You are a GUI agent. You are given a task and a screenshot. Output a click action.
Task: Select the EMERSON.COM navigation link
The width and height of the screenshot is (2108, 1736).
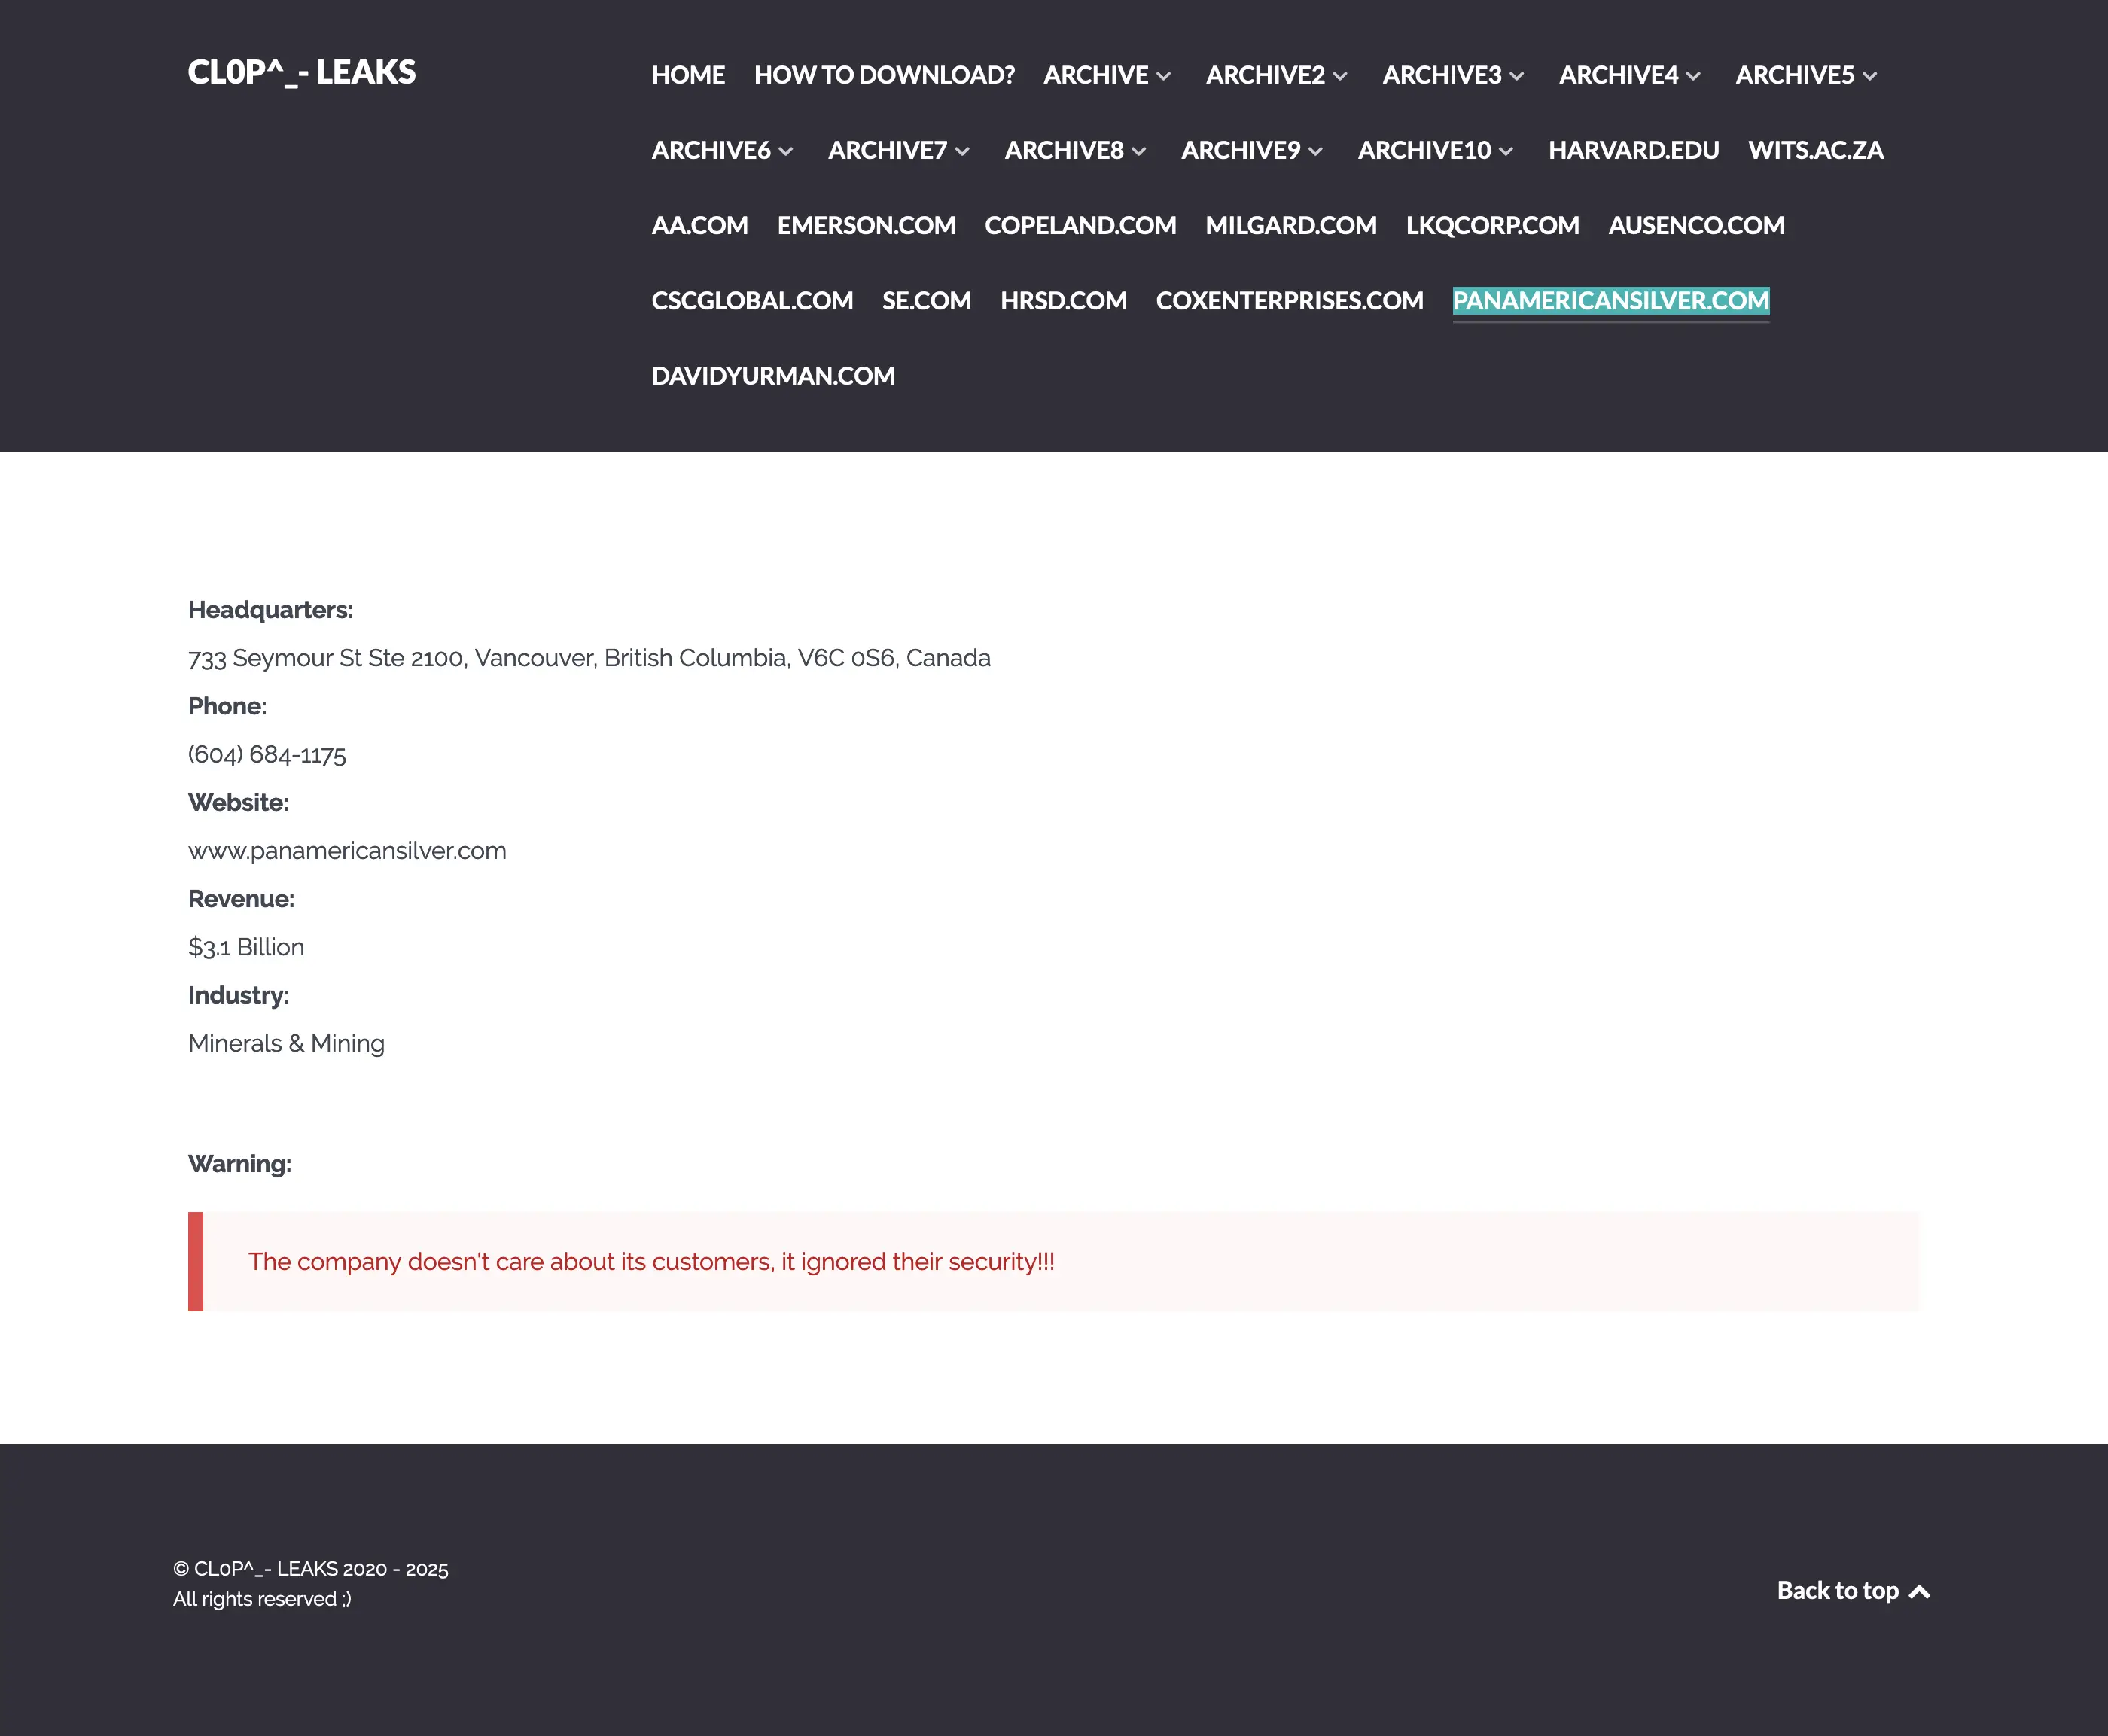pos(866,226)
